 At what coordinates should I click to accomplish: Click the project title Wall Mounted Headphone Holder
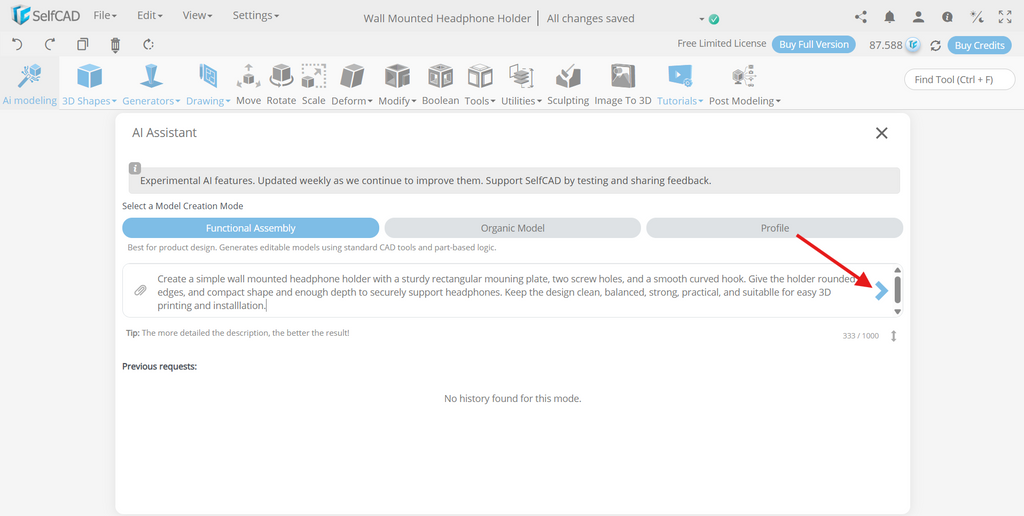[x=447, y=18]
